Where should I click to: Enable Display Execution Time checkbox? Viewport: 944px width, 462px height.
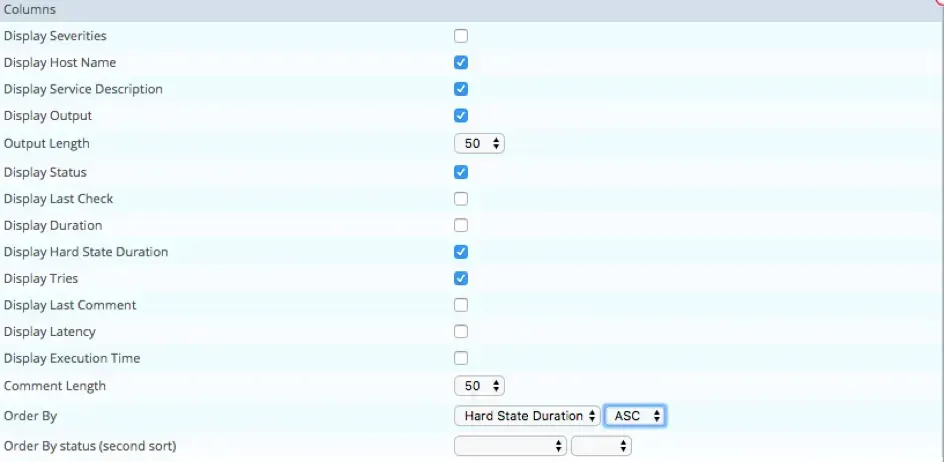point(461,358)
